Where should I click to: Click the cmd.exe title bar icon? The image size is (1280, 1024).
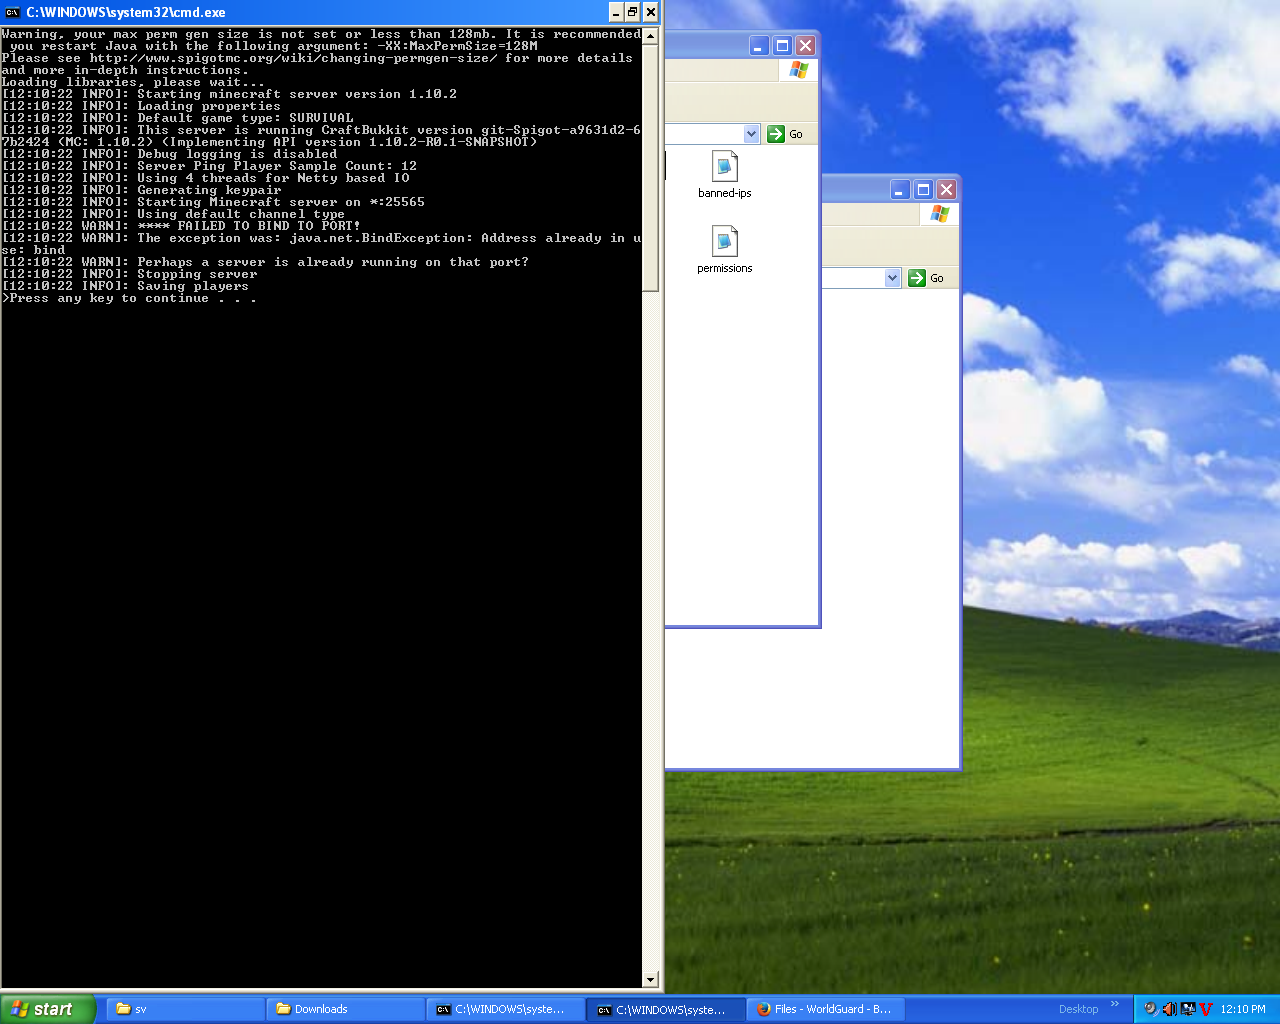coord(13,12)
